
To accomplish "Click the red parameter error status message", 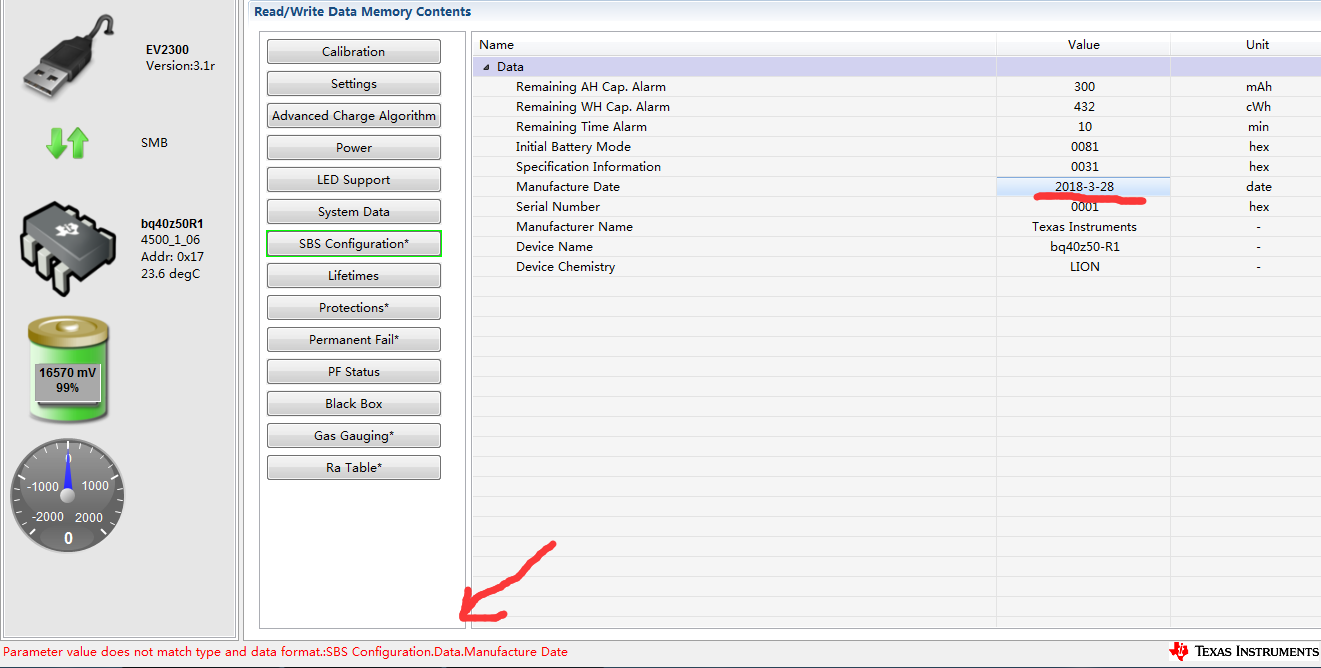I will pos(285,652).
